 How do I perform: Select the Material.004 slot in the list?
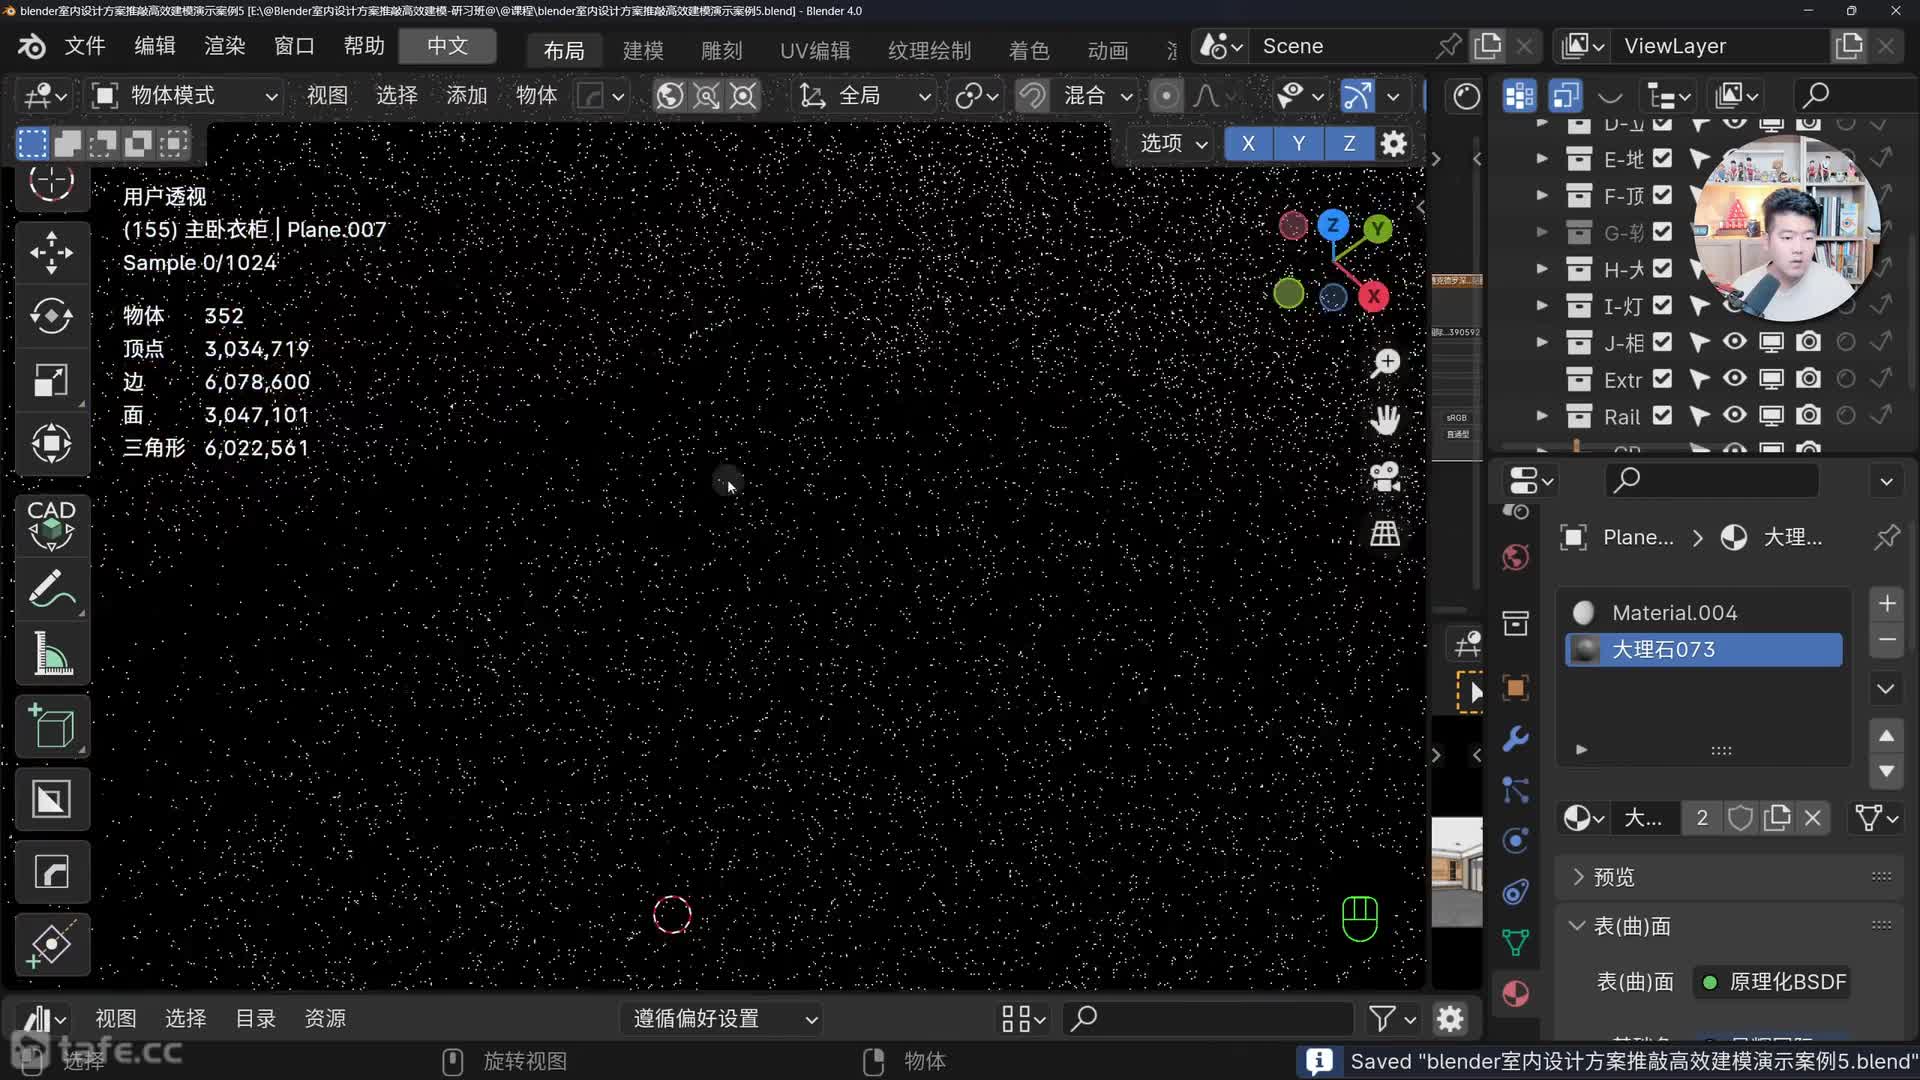(x=1676, y=612)
